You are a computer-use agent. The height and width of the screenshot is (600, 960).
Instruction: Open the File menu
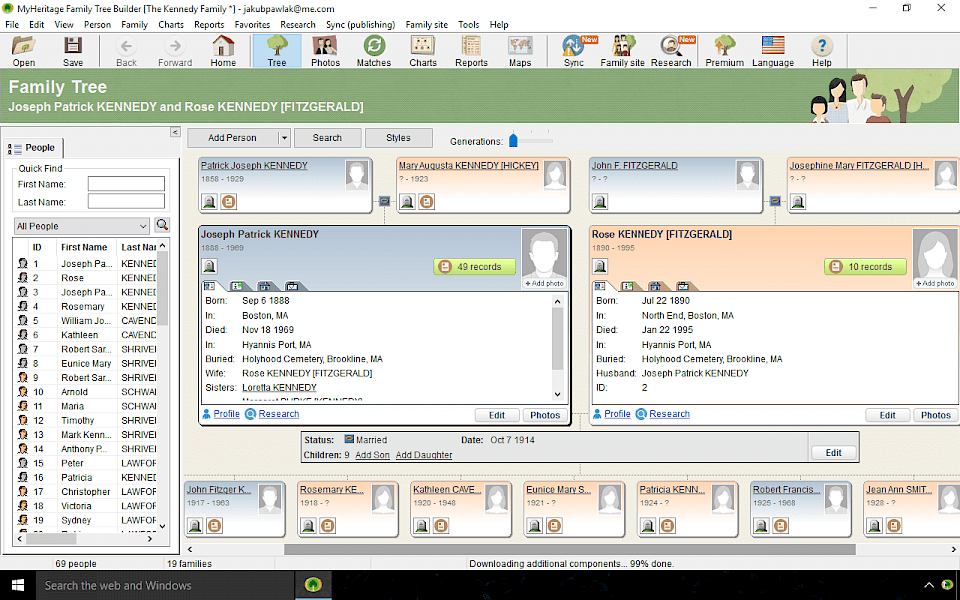click(12, 24)
